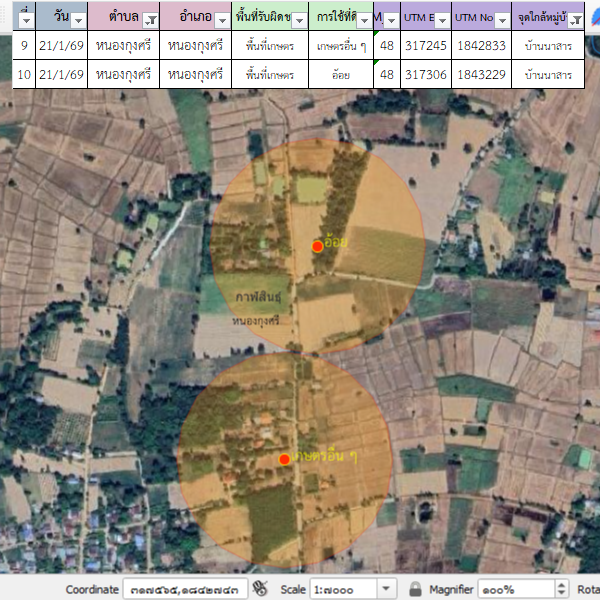Open the filter dropdown on the UTM E column
Viewport: 600px width, 600px height.
(441, 20)
